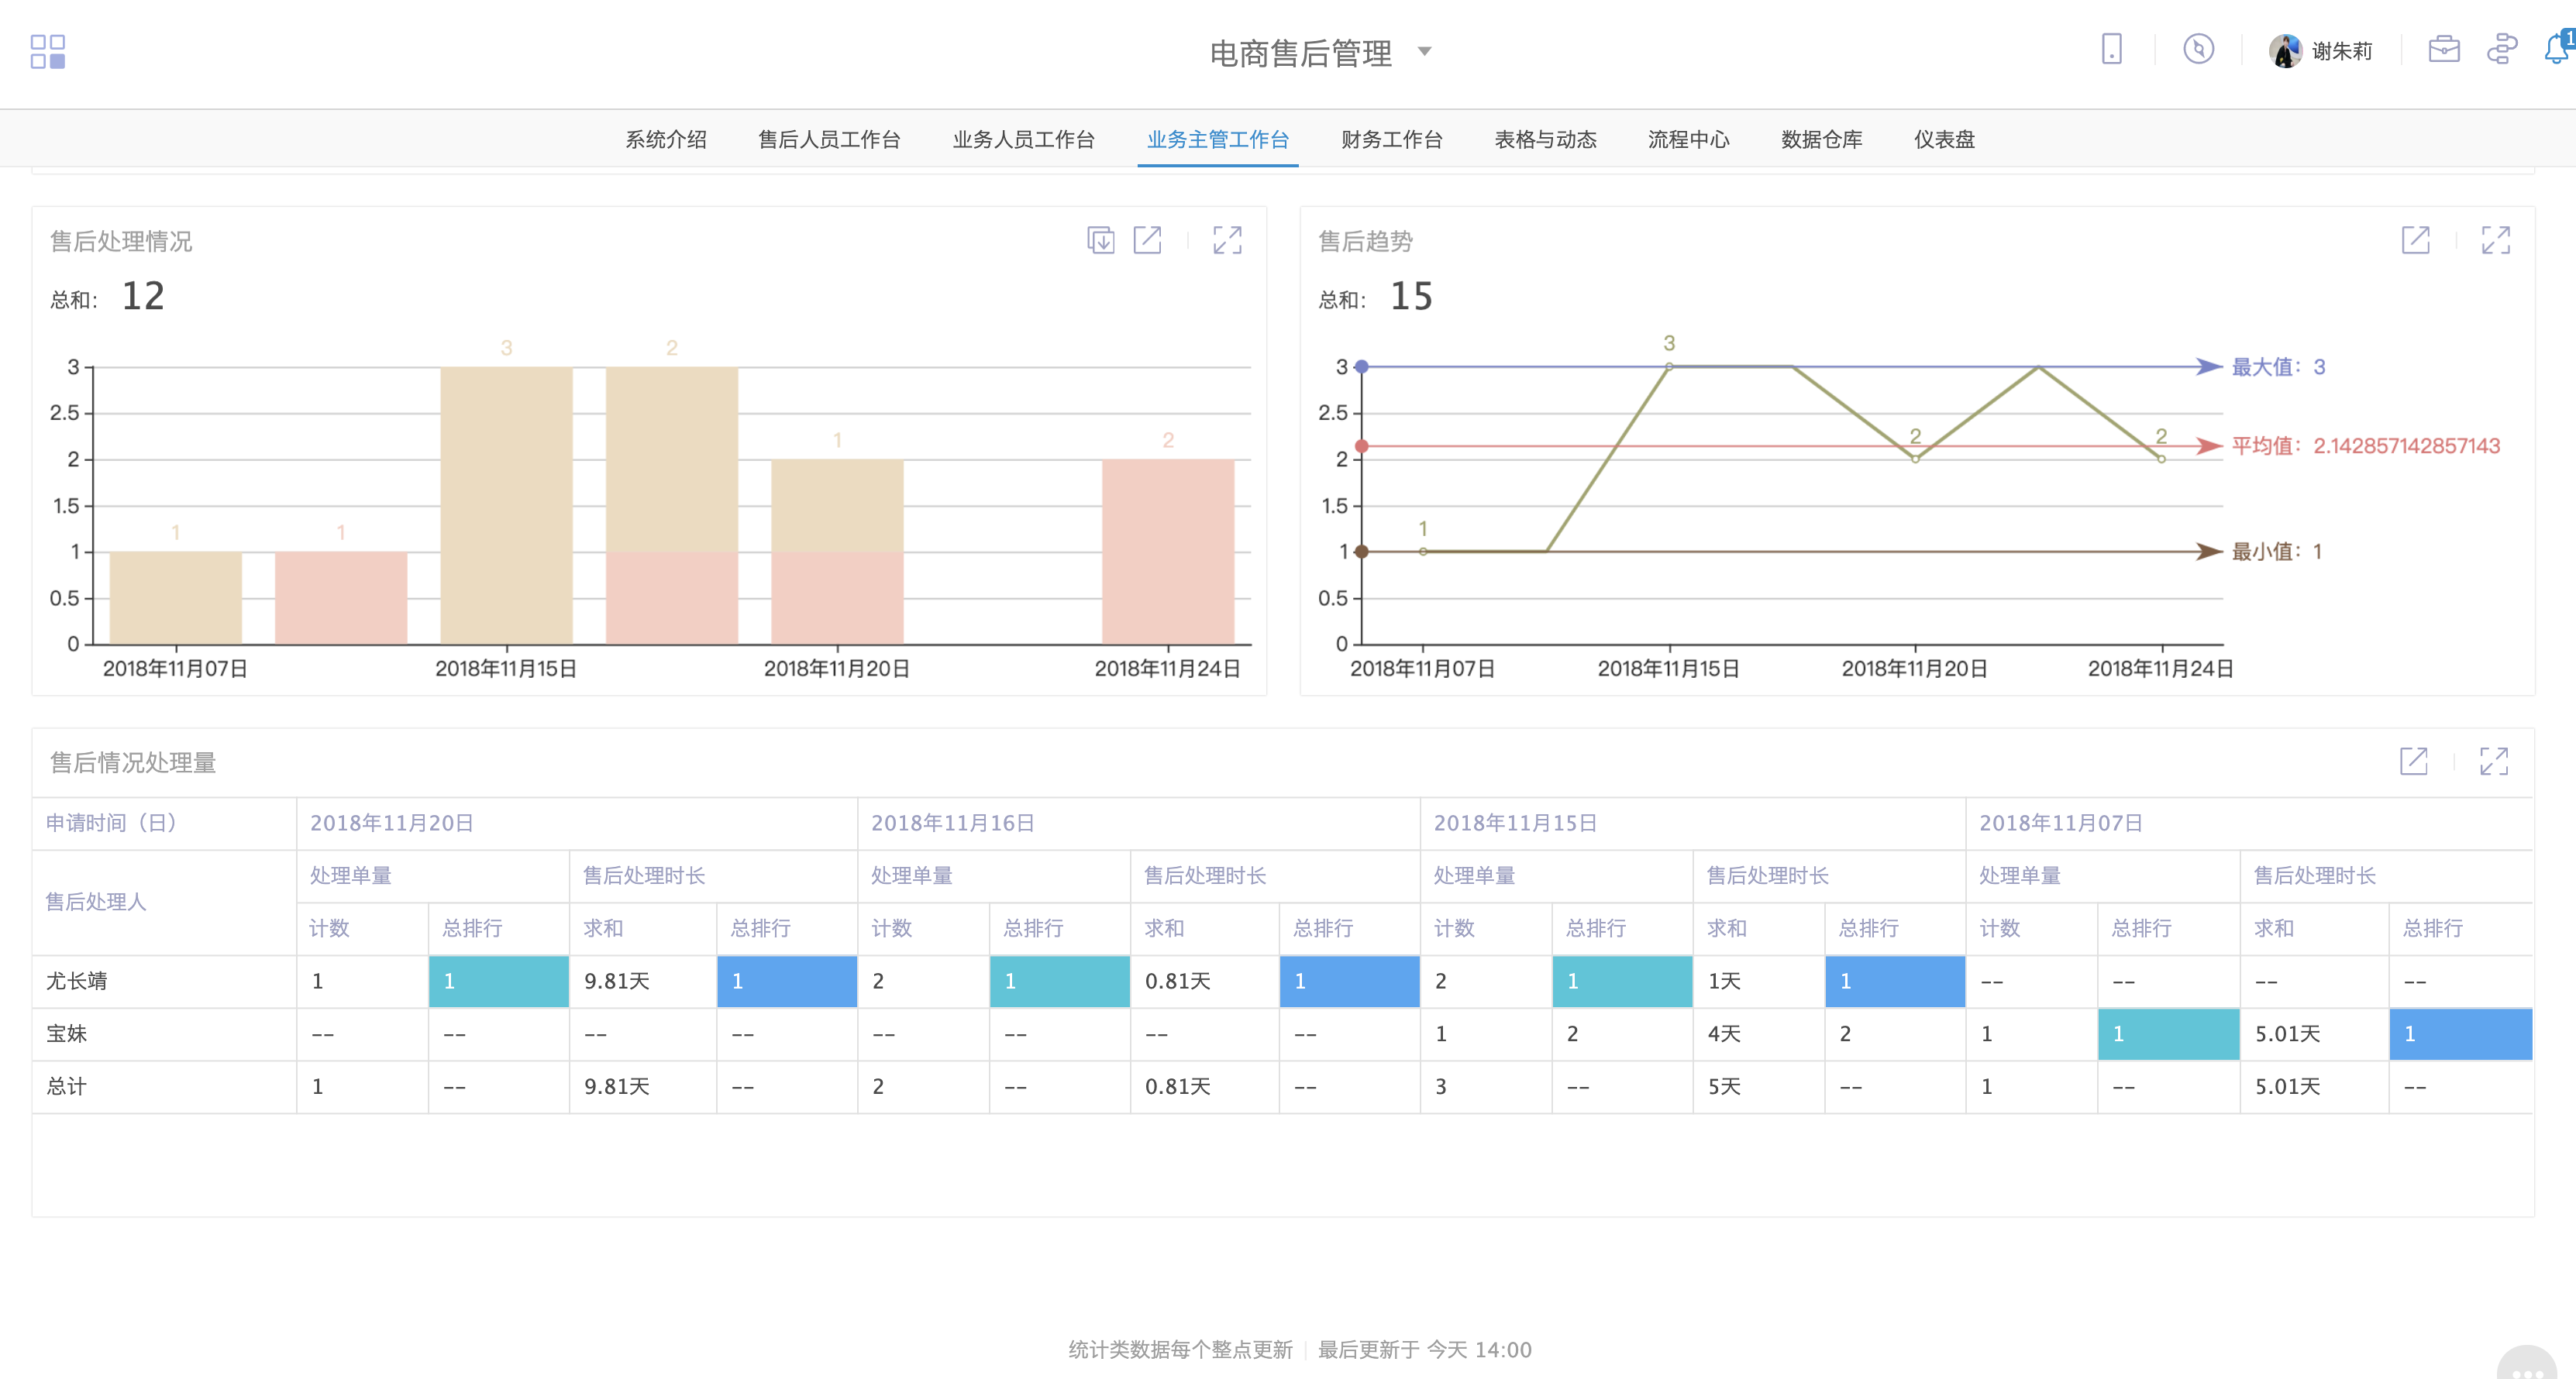Screen dimensions: 2576x1379
Task: Click the compass navigation icon
Action: 2198,49
